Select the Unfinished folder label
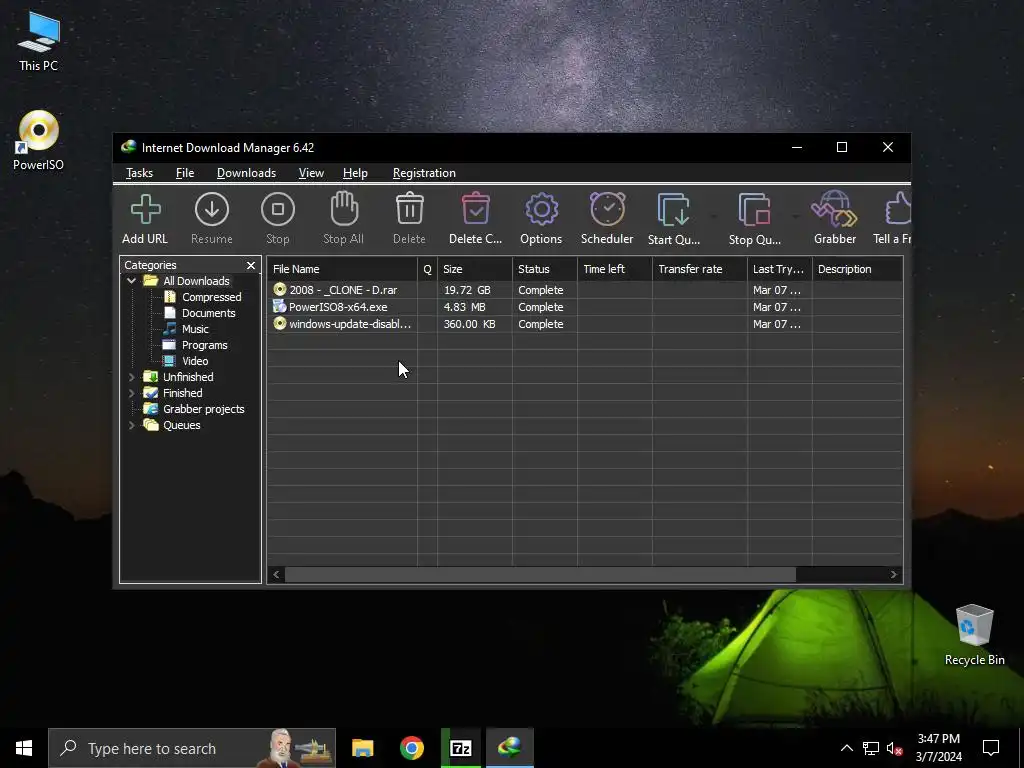This screenshot has height=768, width=1024. tap(188, 377)
